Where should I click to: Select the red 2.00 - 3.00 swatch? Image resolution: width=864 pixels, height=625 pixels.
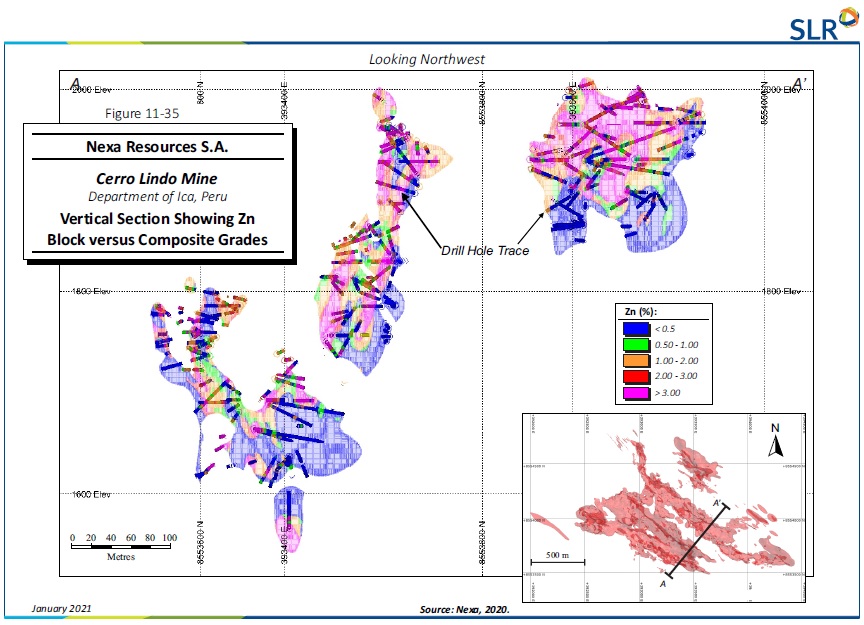coord(636,376)
